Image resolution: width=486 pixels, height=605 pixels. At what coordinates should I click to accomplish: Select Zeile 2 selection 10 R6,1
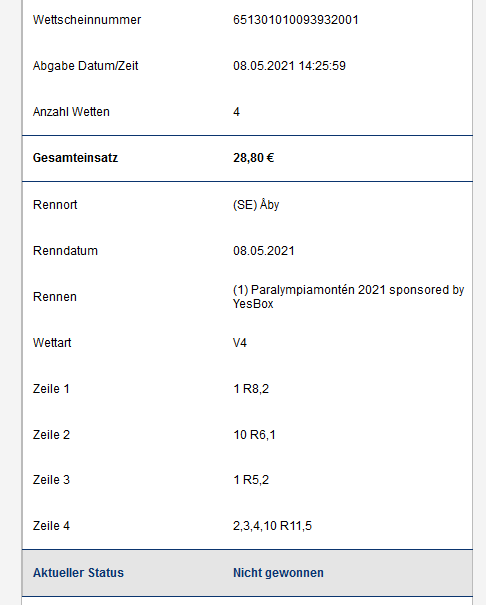pos(254,435)
